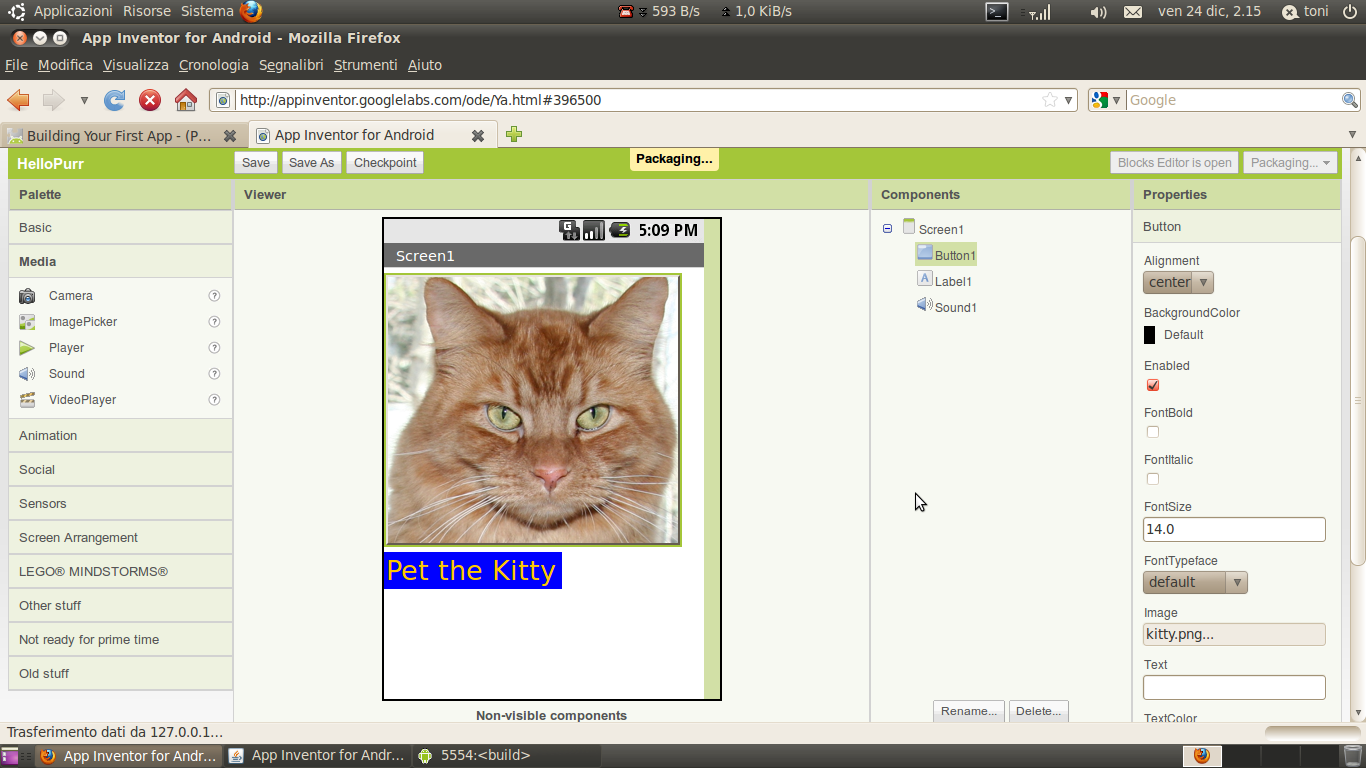Rename the selected component
Screen dimensions: 1366x768
[x=967, y=710]
